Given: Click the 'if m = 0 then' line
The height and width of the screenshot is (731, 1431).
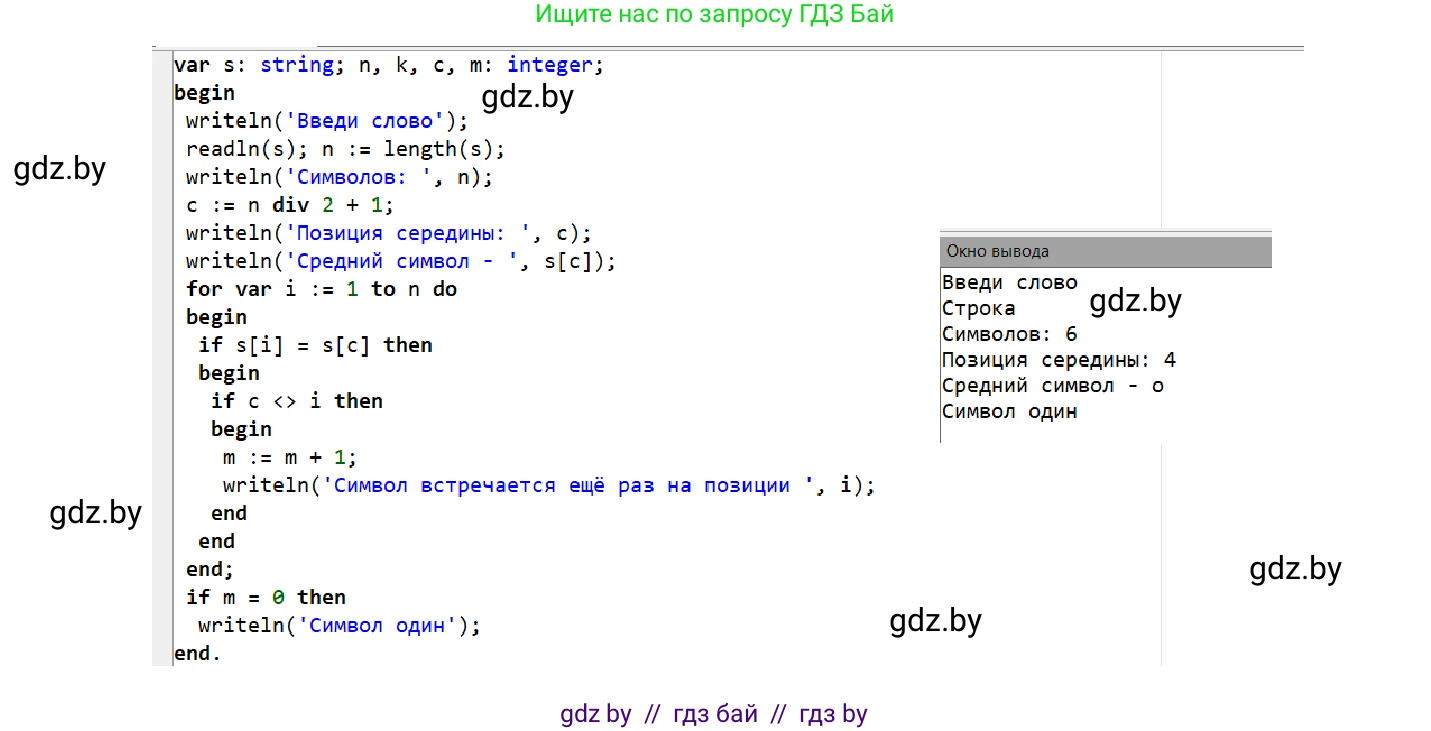Looking at the screenshot, I should click(x=266, y=597).
